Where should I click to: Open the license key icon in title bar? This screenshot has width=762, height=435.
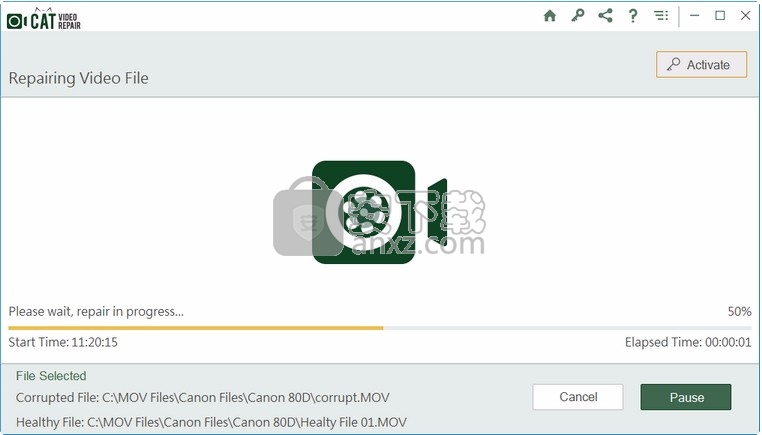578,16
